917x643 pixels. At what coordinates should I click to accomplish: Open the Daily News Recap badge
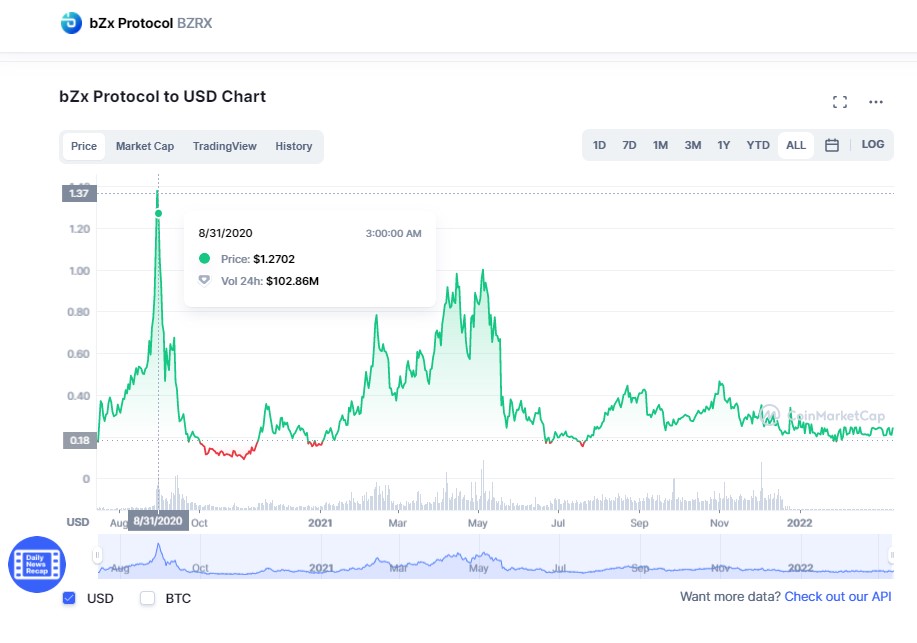point(37,564)
